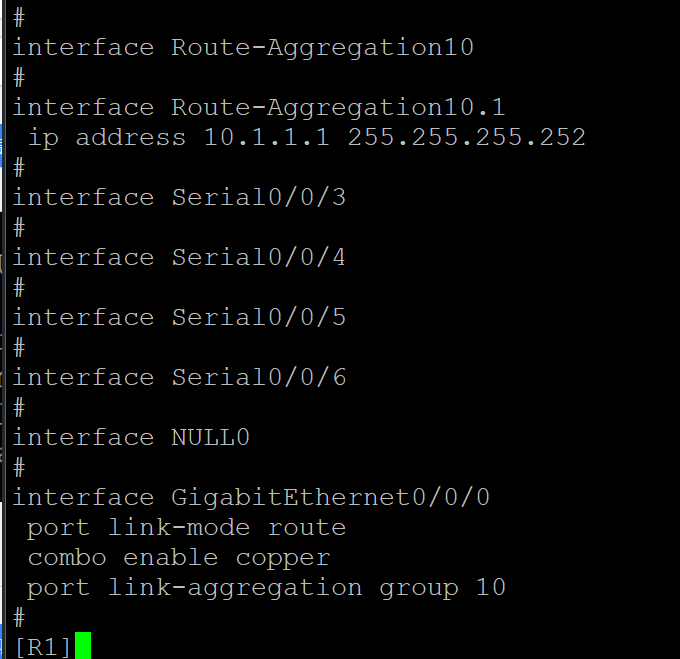This screenshot has width=680, height=659.
Task: Click the Serial0/0/4 interface name
Action: tap(258, 257)
